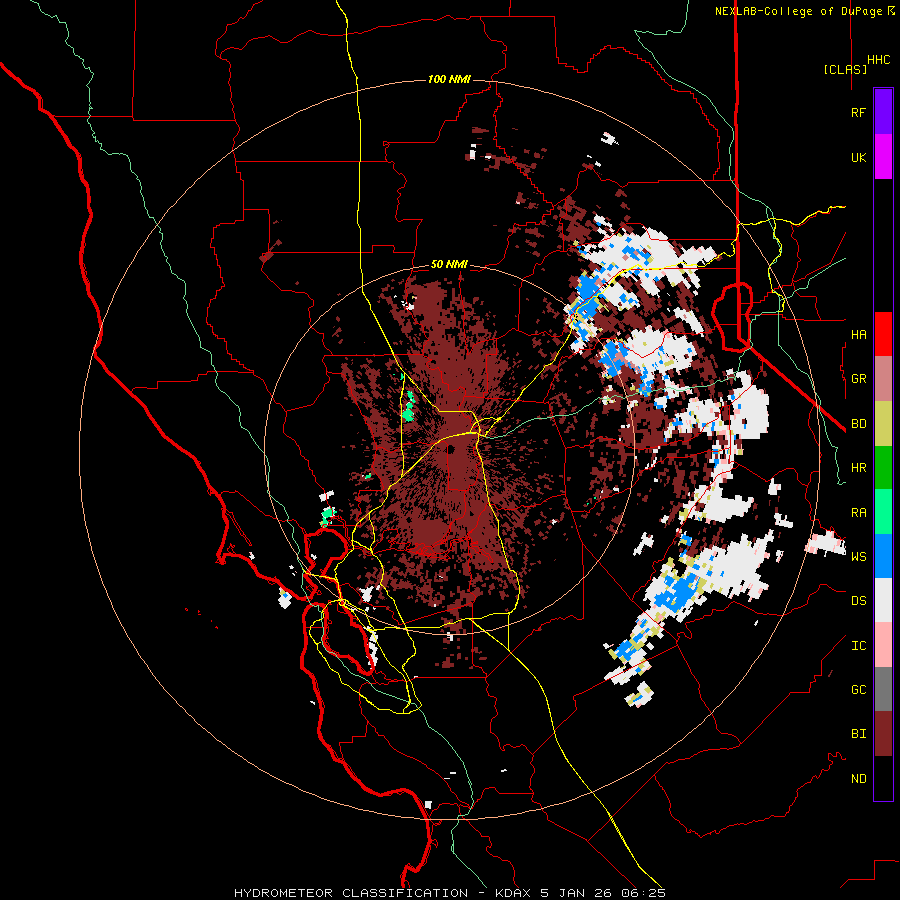900x900 pixels.
Task: Click the "50 NMI" range ring label
Action: 449,265
